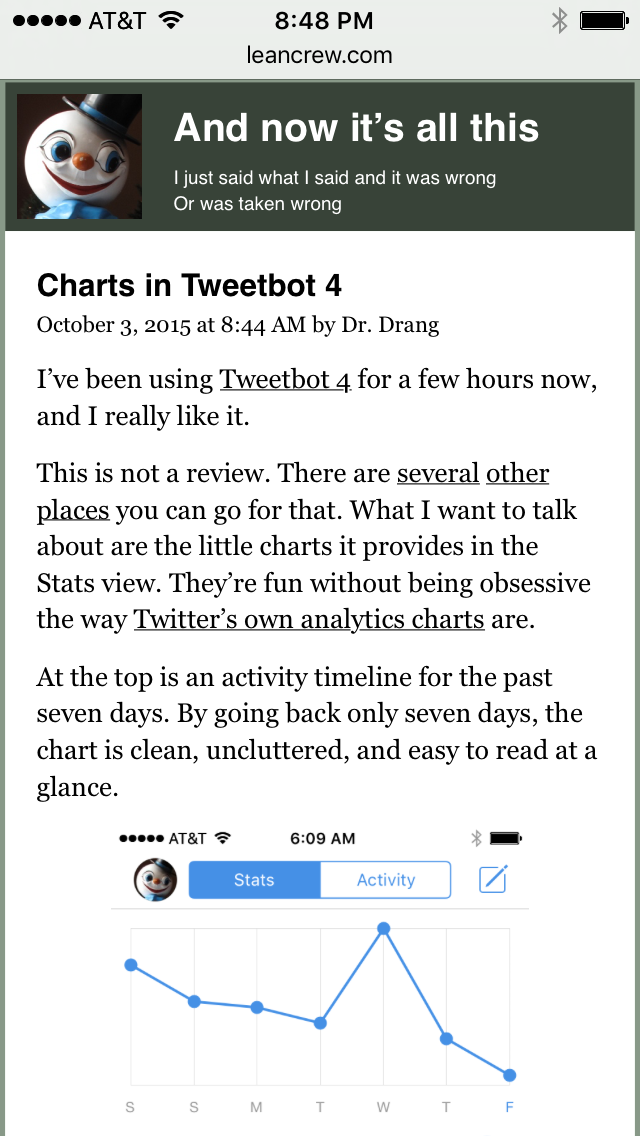The width and height of the screenshot is (640, 1136).
Task: Open Twitter's own analytics charts link
Action: point(309,620)
